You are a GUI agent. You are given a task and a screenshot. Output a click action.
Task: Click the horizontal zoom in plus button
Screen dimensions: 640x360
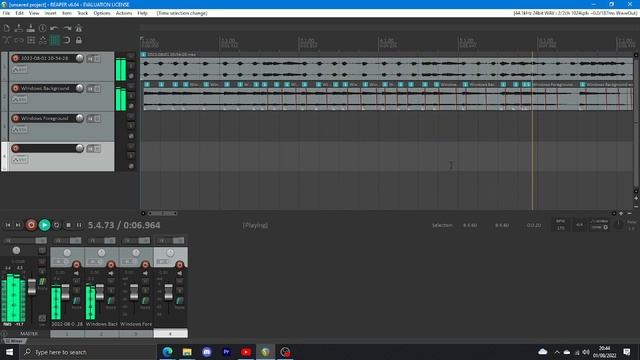[x=621, y=213]
